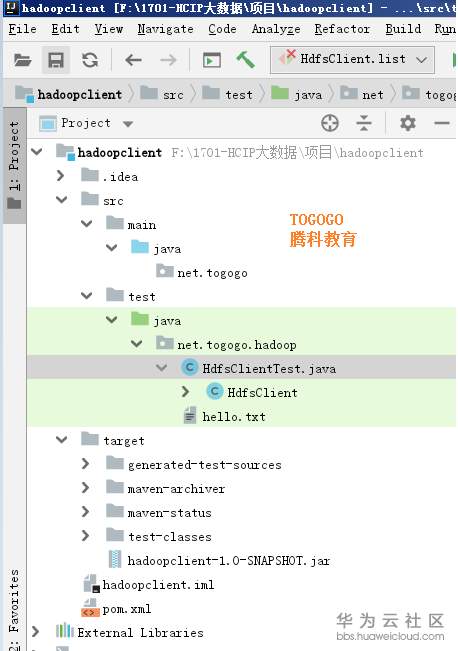
Task: Open the Navigate menu
Action: pyautogui.click(x=165, y=29)
